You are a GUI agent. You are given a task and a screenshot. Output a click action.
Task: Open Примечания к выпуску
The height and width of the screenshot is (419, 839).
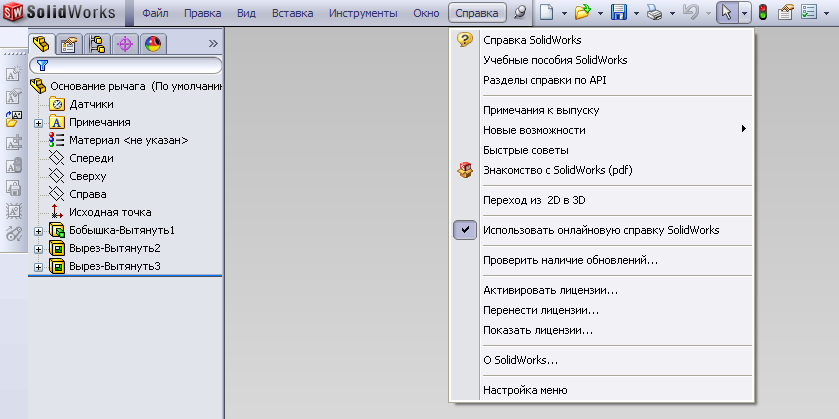click(x=541, y=110)
